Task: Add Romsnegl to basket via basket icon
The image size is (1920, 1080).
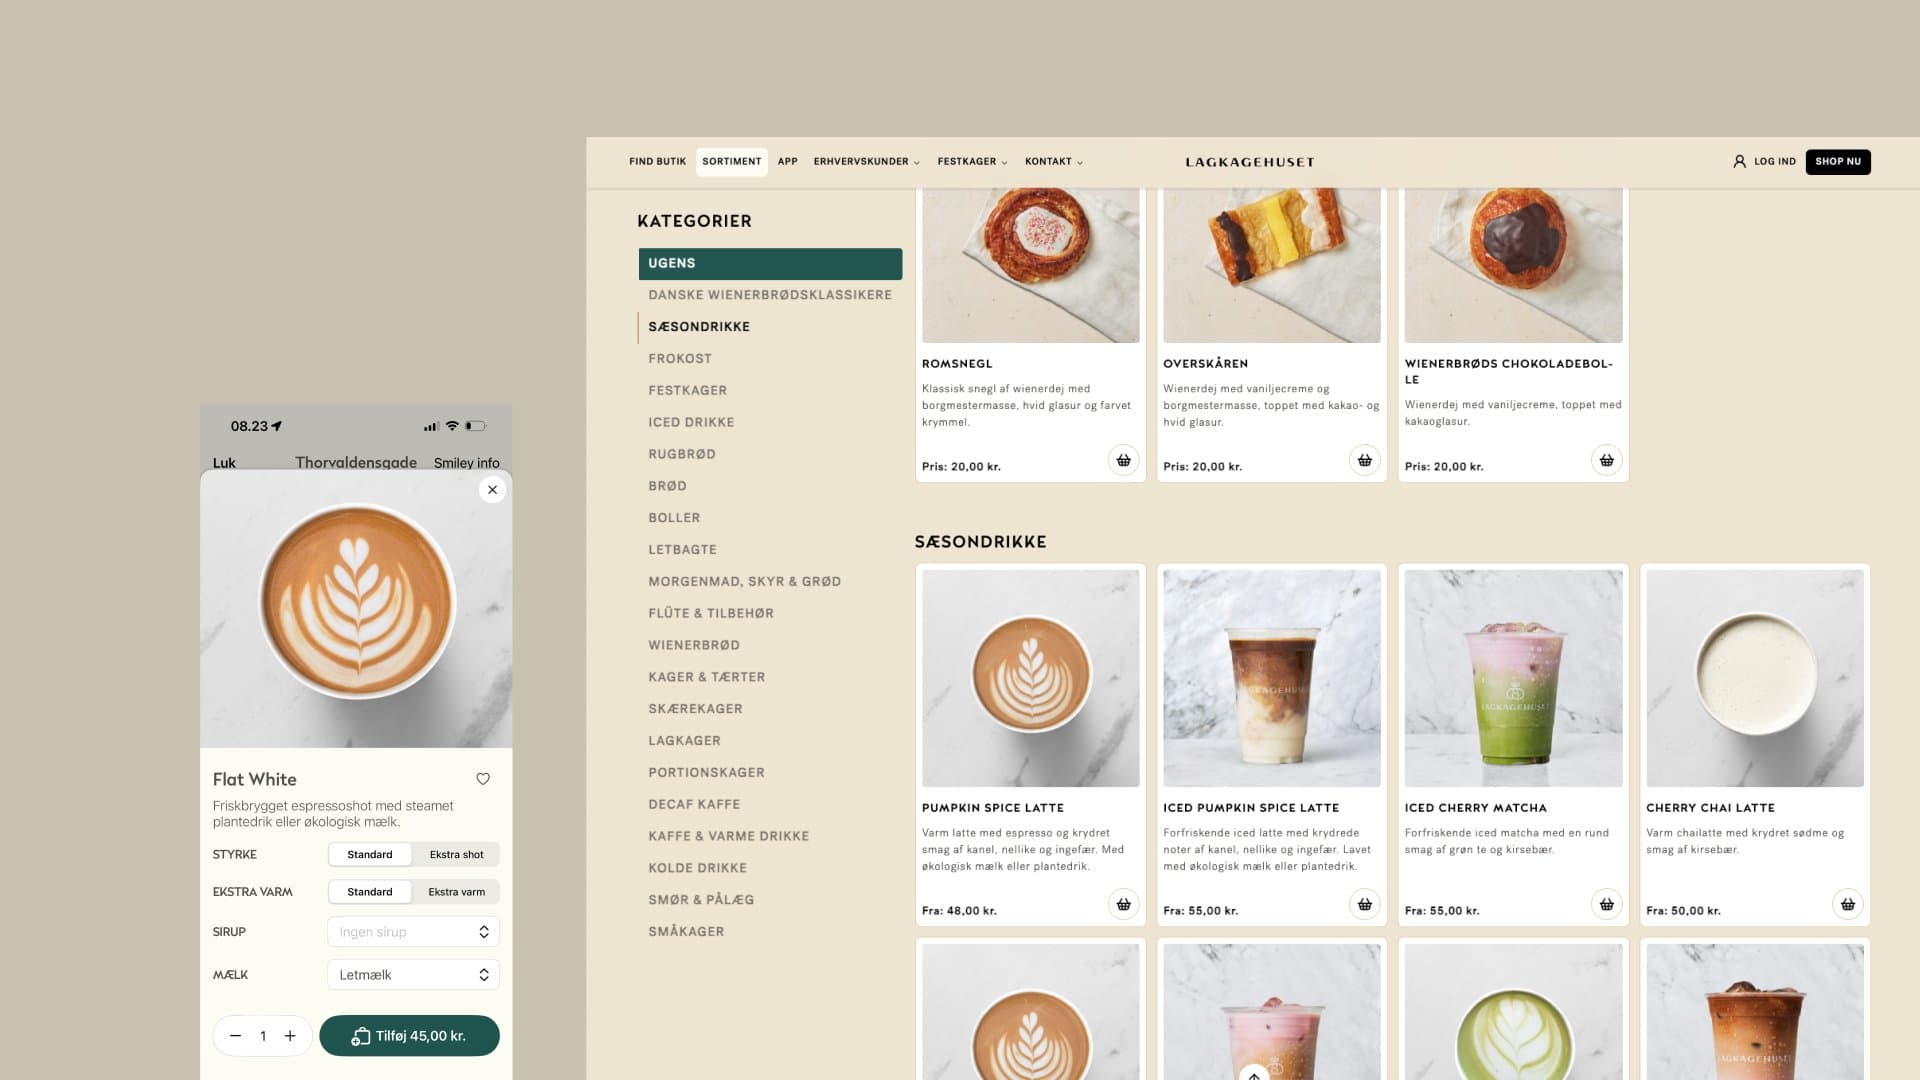Action: [x=1123, y=460]
